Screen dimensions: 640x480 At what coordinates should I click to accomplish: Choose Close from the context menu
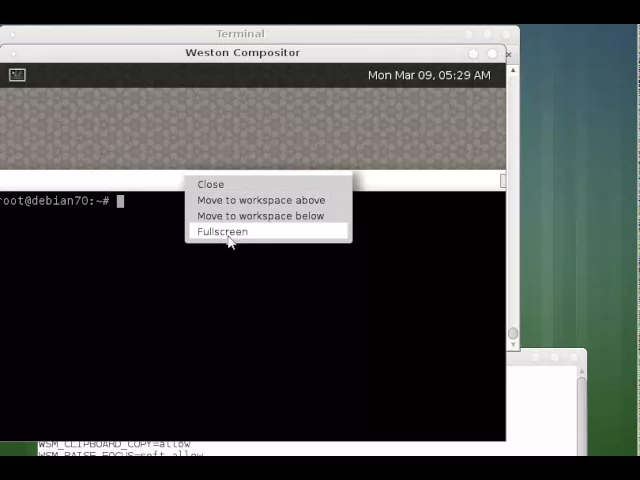tap(269, 184)
